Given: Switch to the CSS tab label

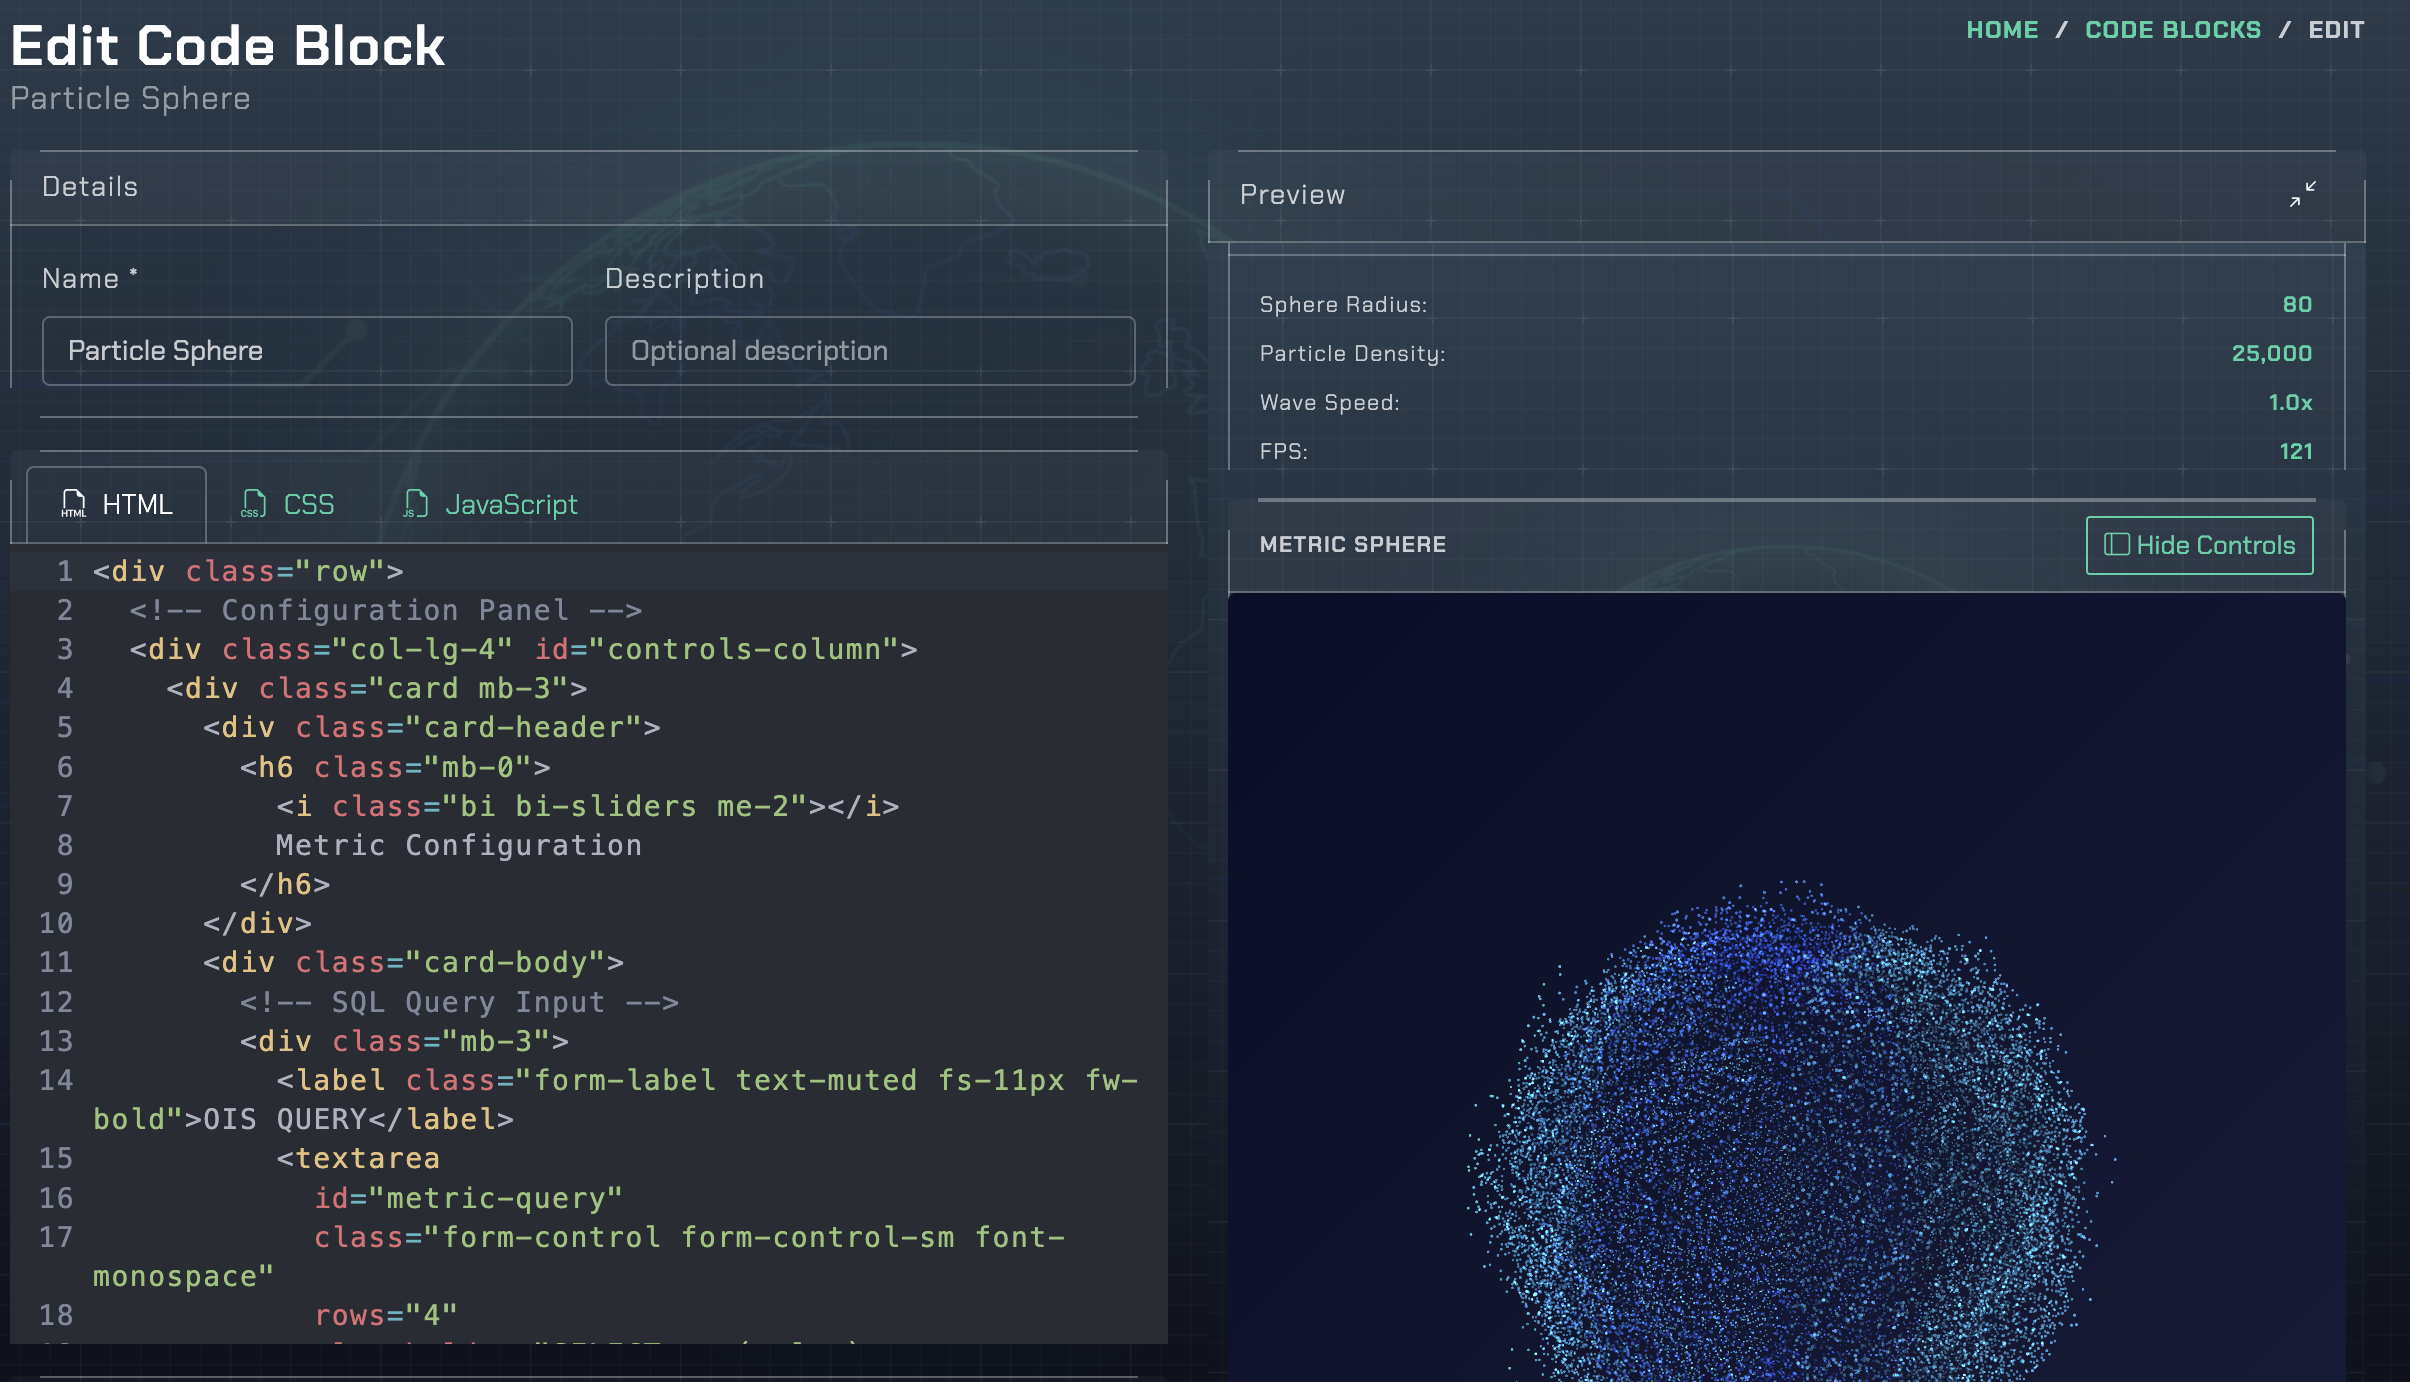Looking at the screenshot, I should [x=308, y=504].
